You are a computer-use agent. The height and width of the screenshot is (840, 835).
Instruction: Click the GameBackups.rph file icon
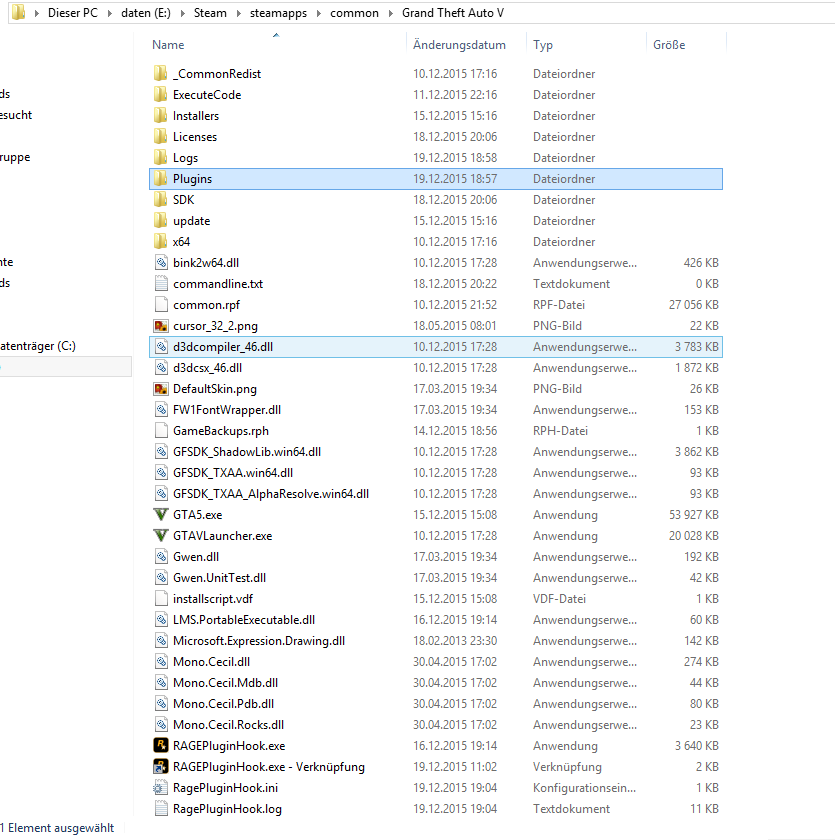[x=161, y=430]
